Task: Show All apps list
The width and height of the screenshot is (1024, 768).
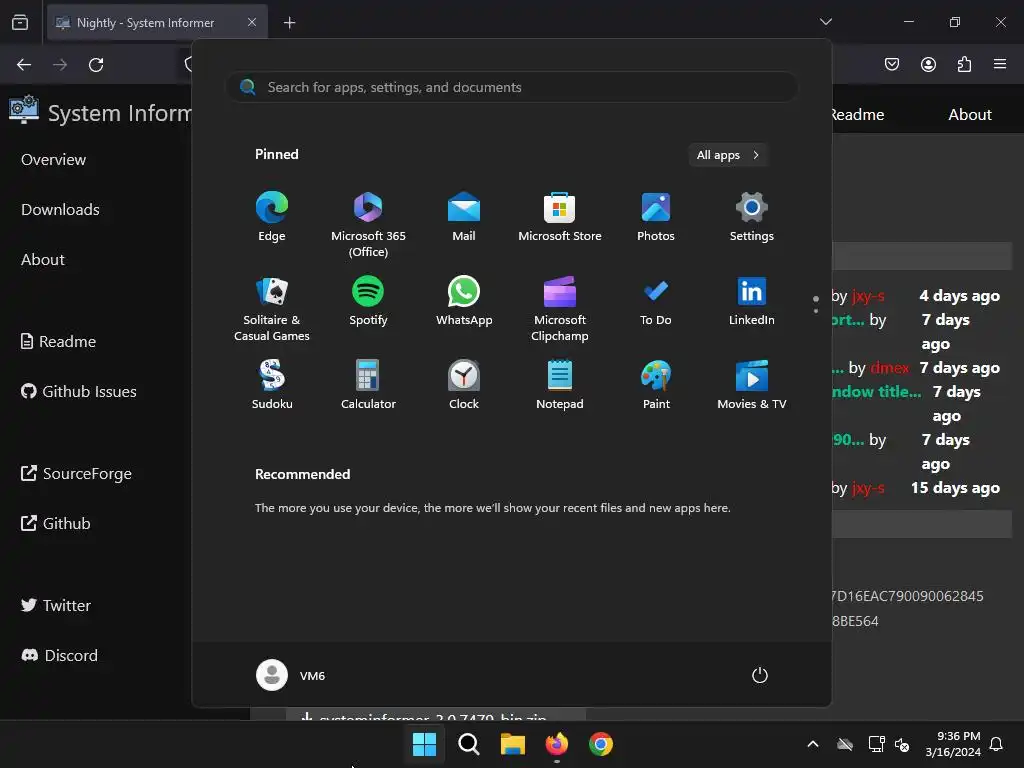Action: [728, 155]
